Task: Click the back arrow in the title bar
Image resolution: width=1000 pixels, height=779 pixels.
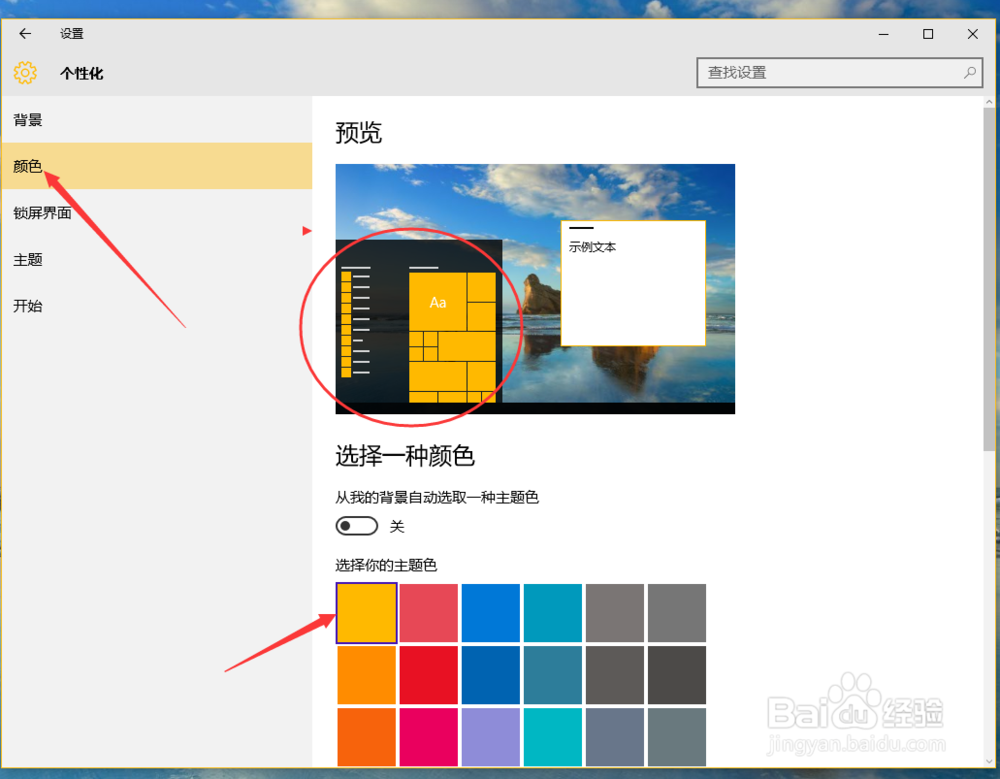Action: tap(24, 33)
